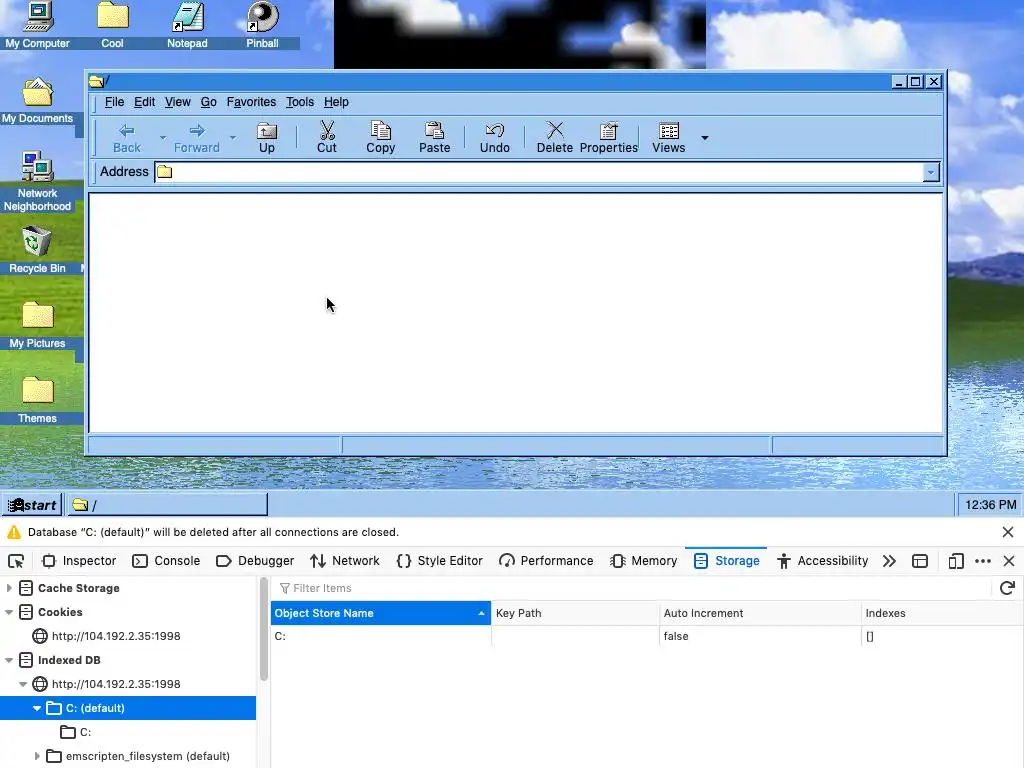Screen dimensions: 1024x768
Task: Click the Paste toolbar button
Action: tap(434, 138)
